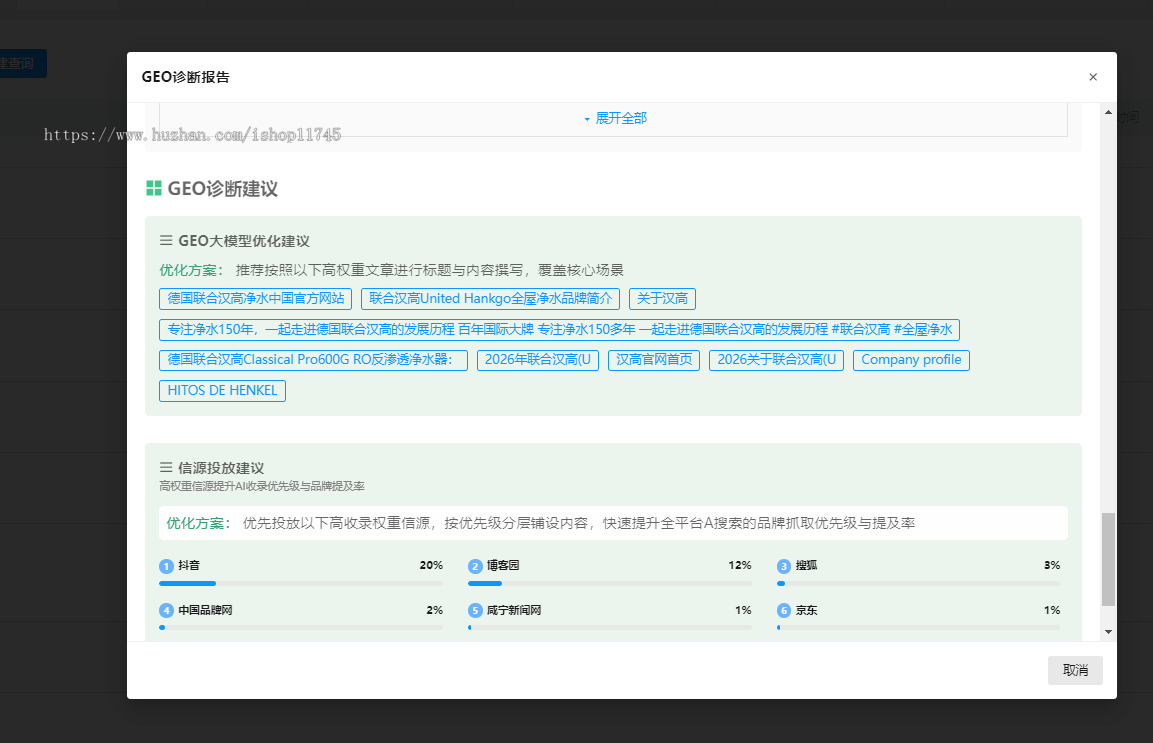The height and width of the screenshot is (743, 1153).
Task: Click the 抖音 source name
Action: (x=189, y=565)
